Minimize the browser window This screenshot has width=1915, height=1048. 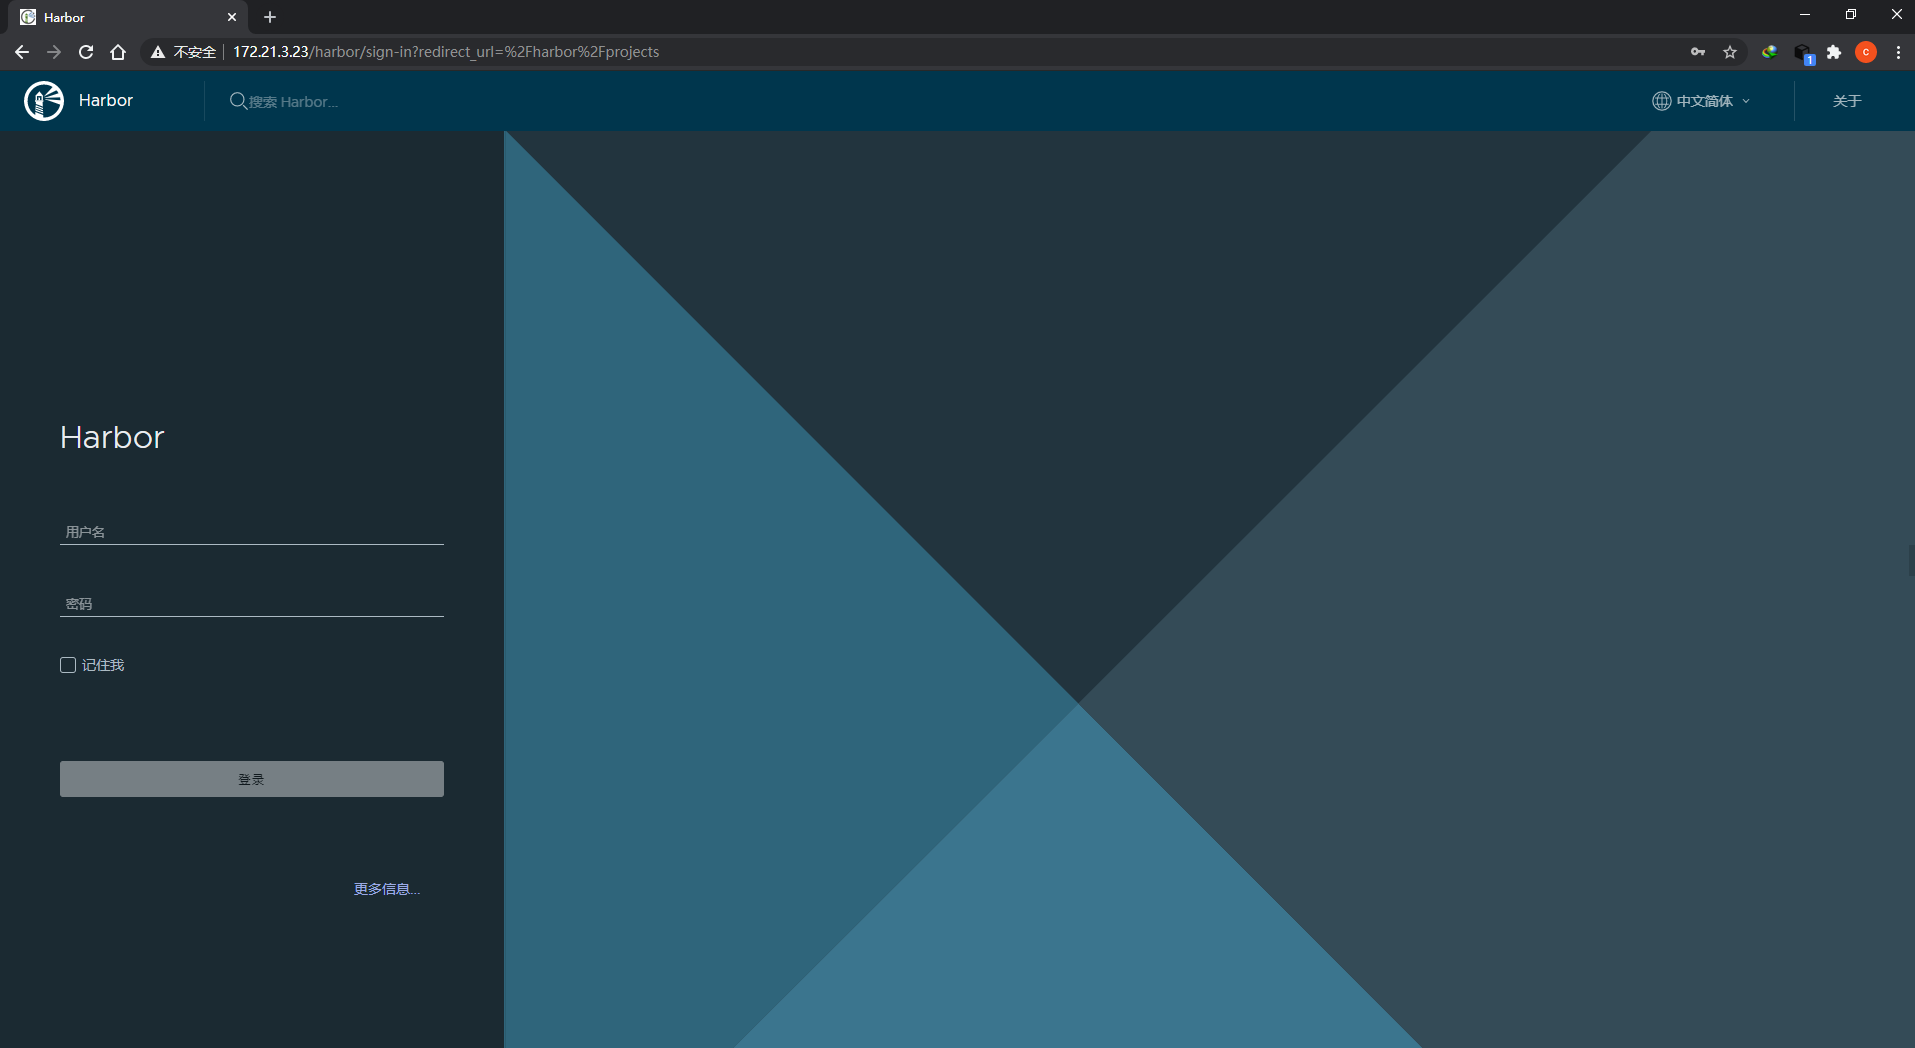1805,14
